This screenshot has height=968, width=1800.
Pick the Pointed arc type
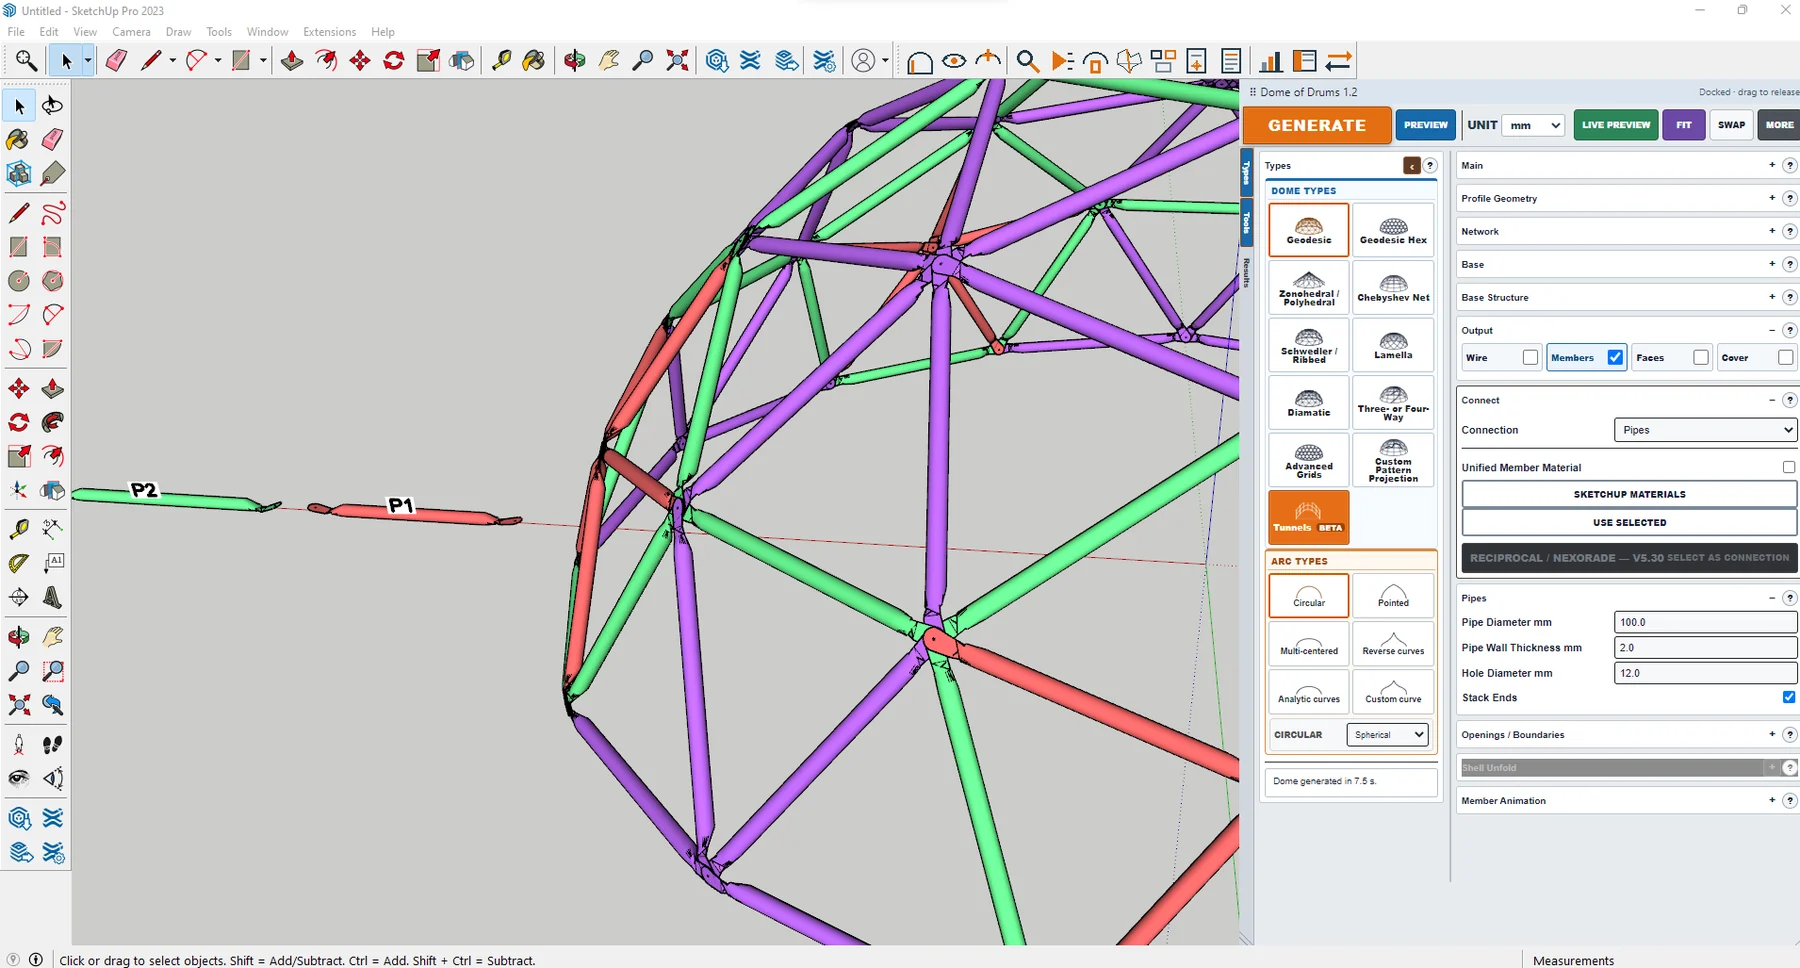tap(1393, 596)
